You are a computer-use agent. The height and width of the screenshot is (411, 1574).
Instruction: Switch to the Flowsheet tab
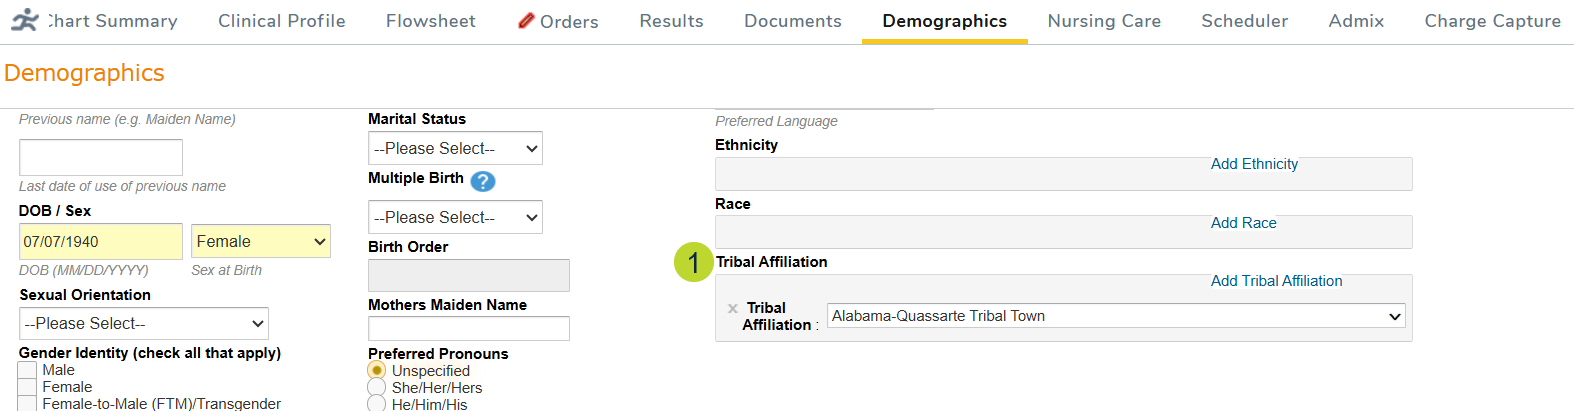coord(431,21)
